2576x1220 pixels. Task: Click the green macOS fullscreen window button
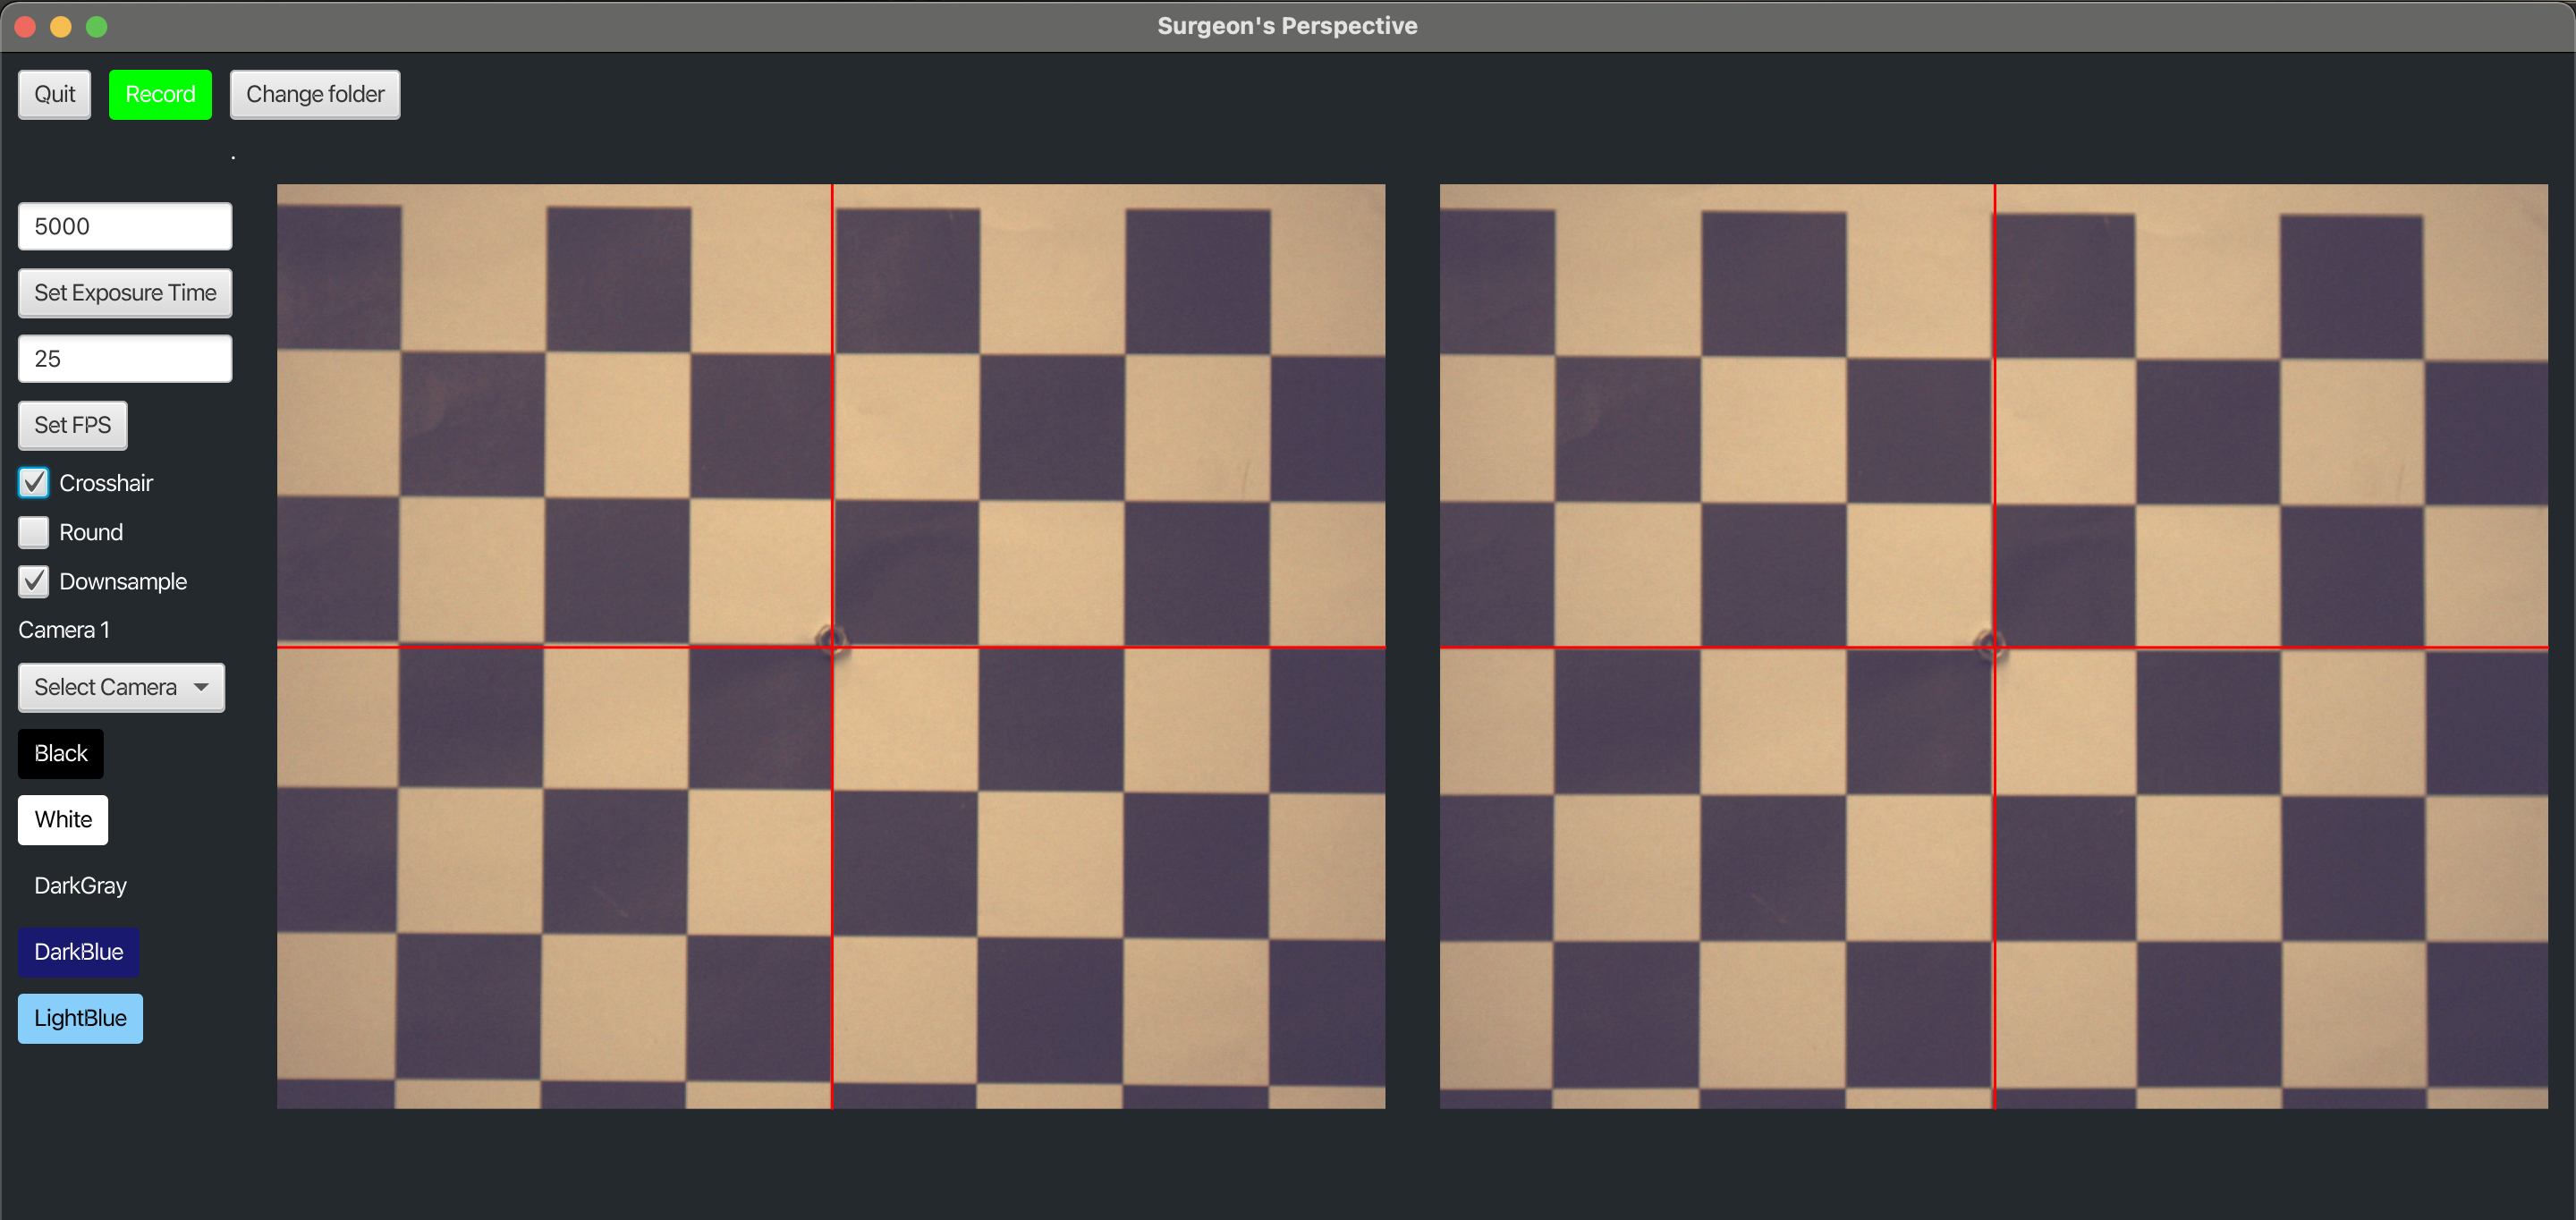click(97, 26)
